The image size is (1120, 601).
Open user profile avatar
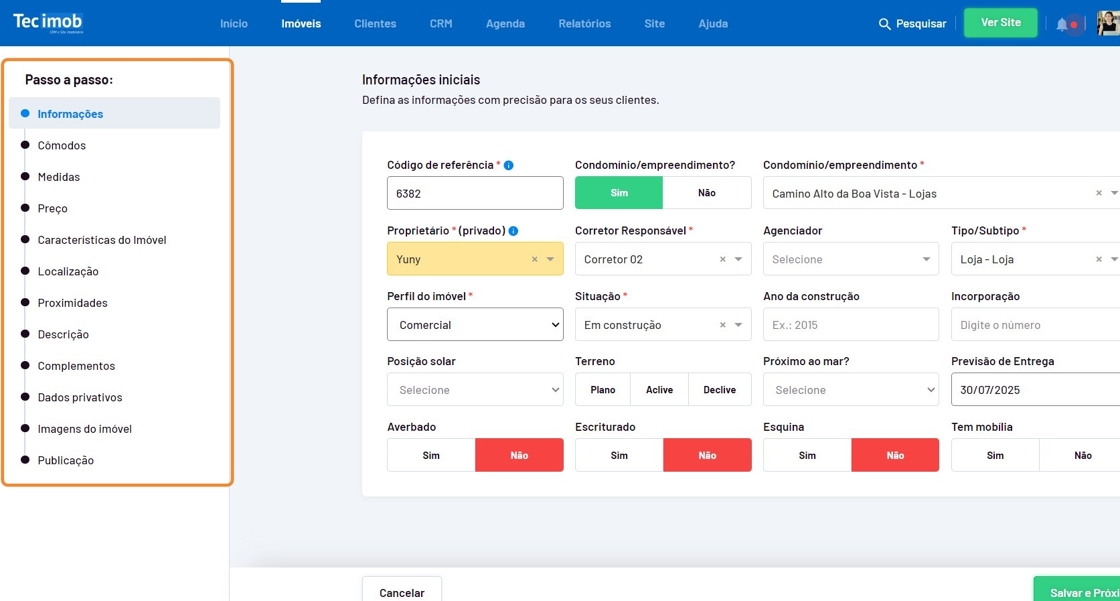[x=1108, y=23]
